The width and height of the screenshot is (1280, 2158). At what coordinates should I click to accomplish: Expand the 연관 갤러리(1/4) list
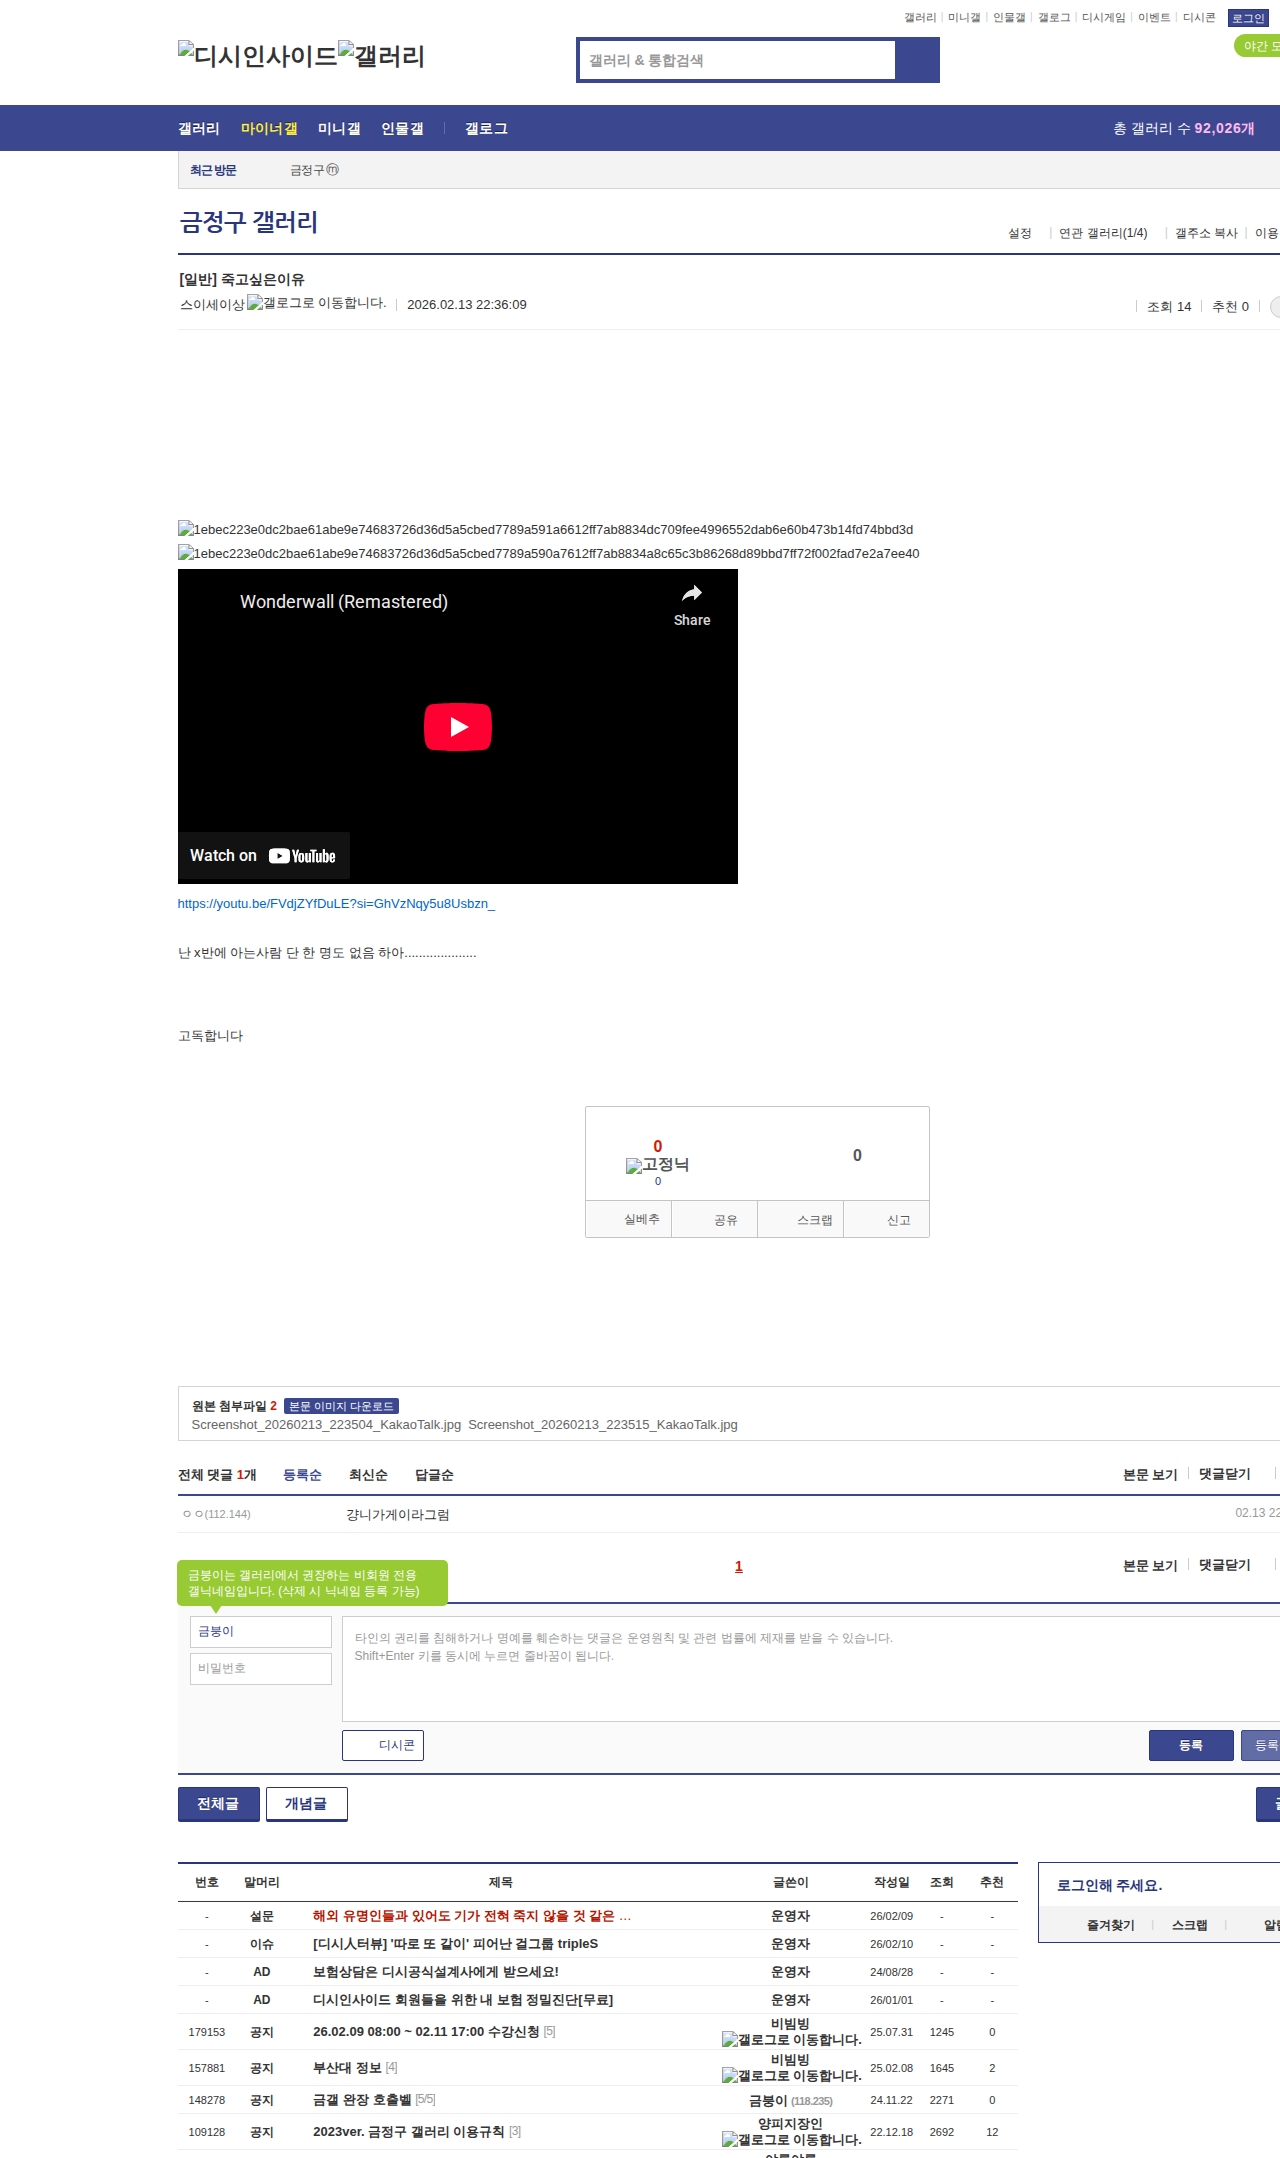1103,233
